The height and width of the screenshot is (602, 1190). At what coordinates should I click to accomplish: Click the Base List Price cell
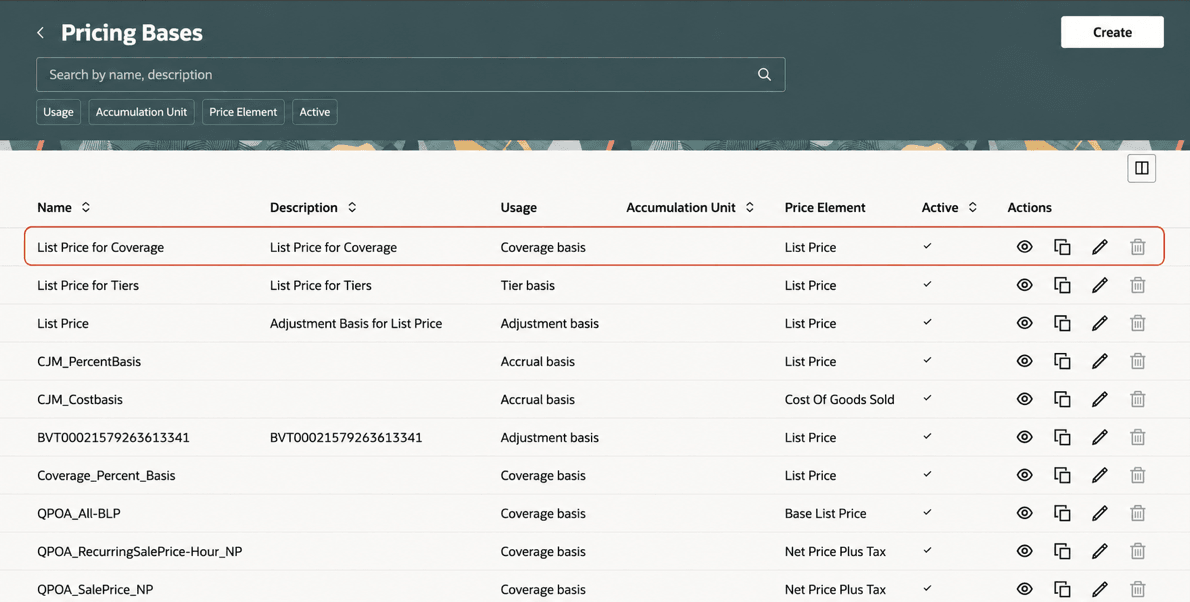tap(826, 513)
